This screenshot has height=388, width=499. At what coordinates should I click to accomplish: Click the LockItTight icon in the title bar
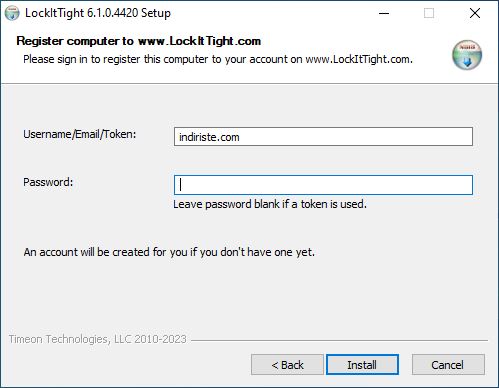coord(12,13)
